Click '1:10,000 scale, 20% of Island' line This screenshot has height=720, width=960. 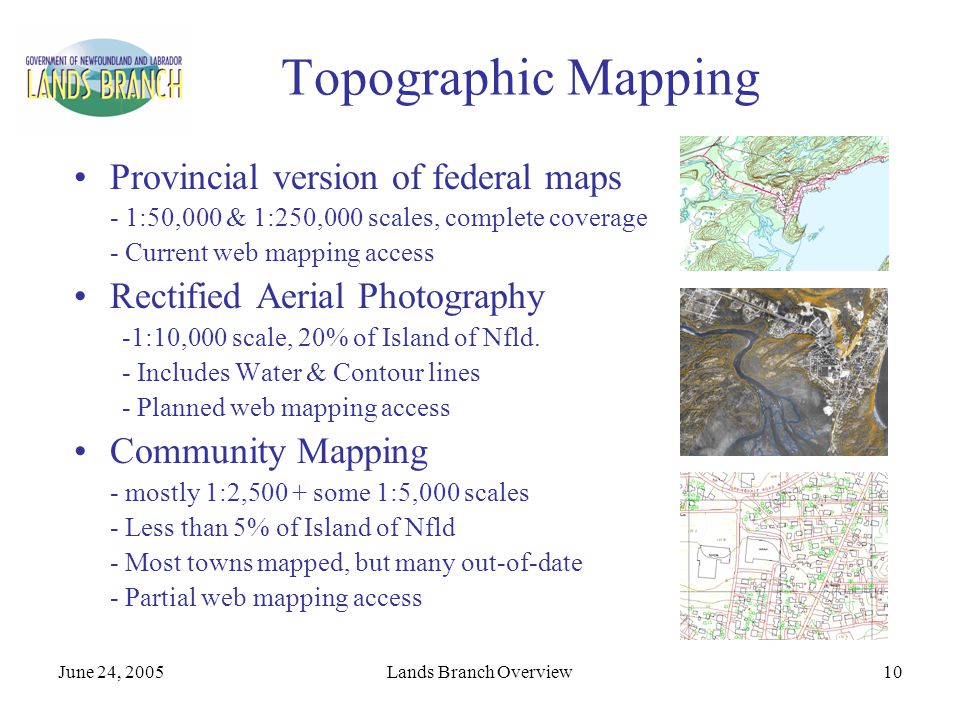[x=331, y=337]
